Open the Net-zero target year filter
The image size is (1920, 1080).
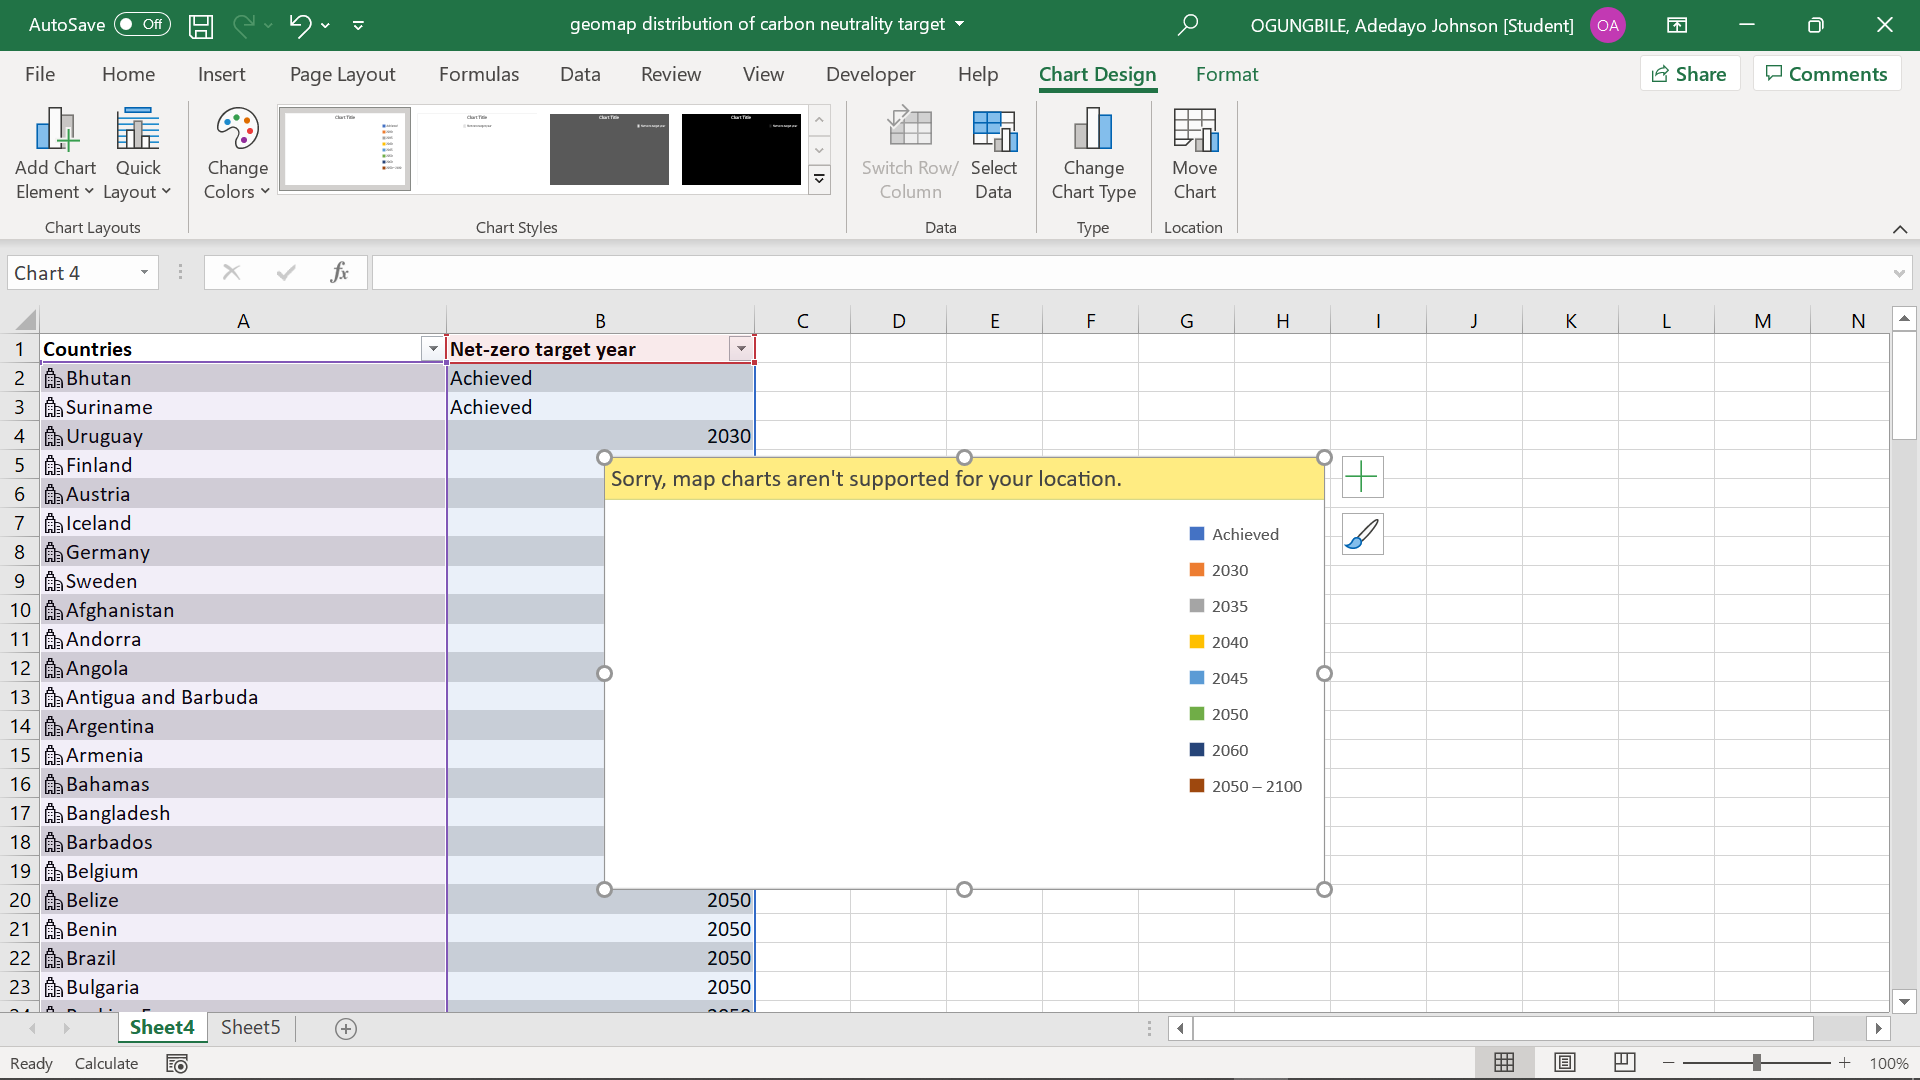pos(740,348)
